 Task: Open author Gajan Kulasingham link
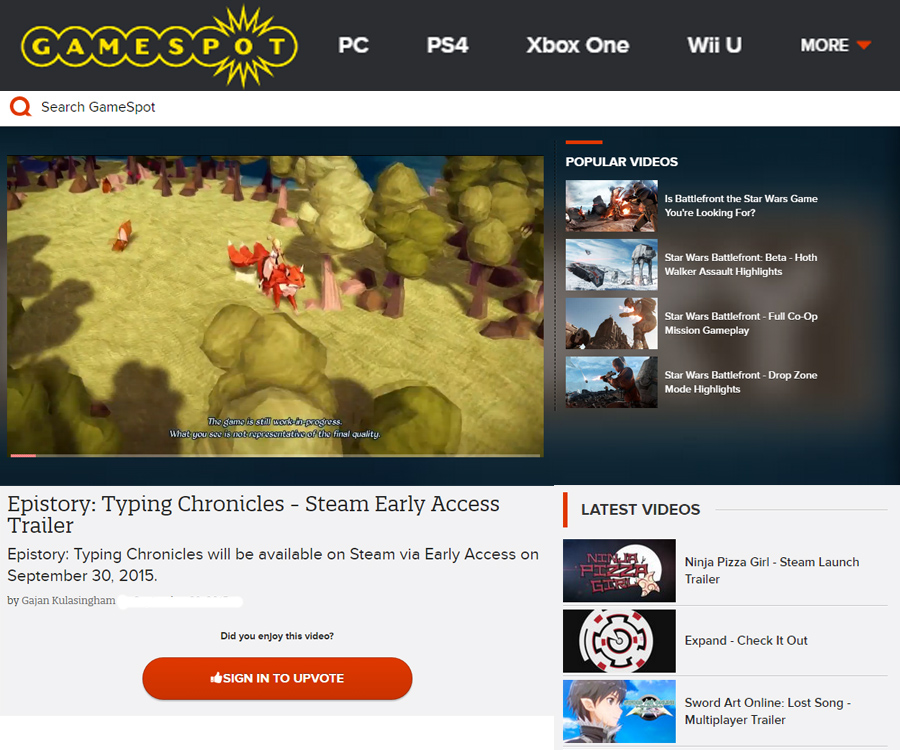[x=68, y=600]
